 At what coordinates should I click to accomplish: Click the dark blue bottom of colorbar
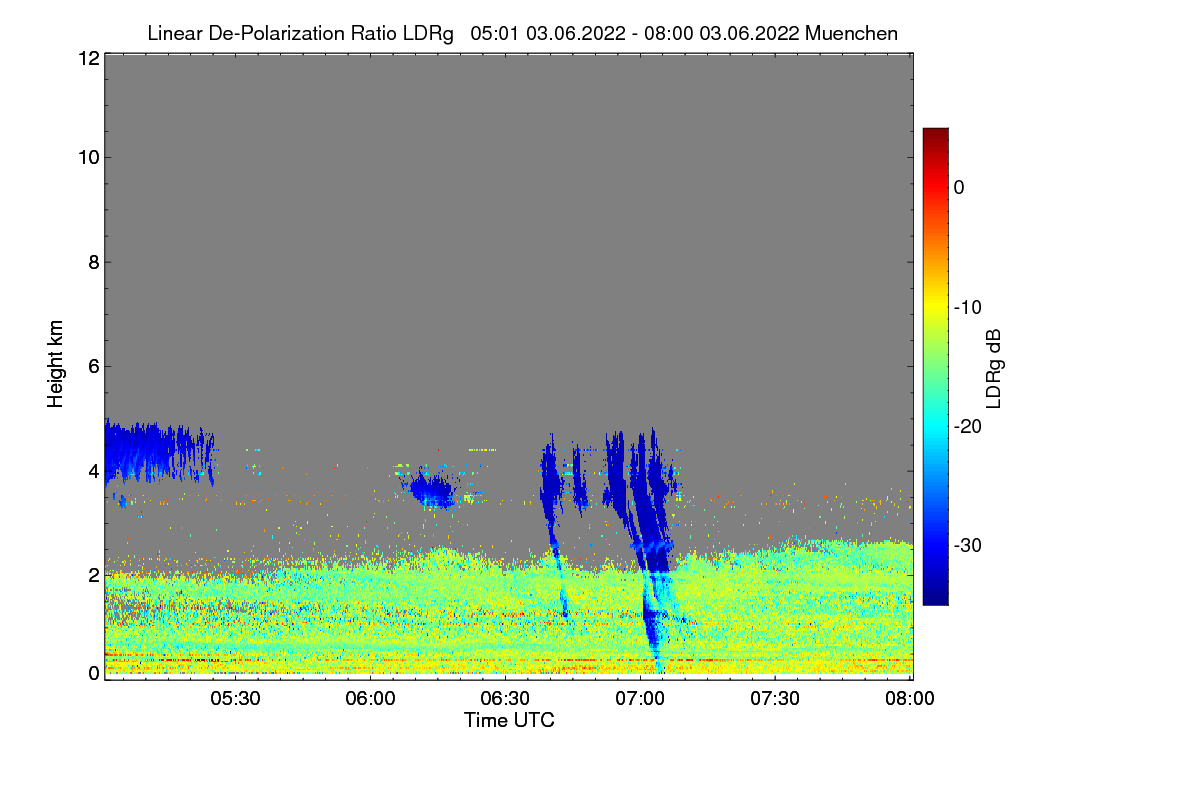point(935,596)
